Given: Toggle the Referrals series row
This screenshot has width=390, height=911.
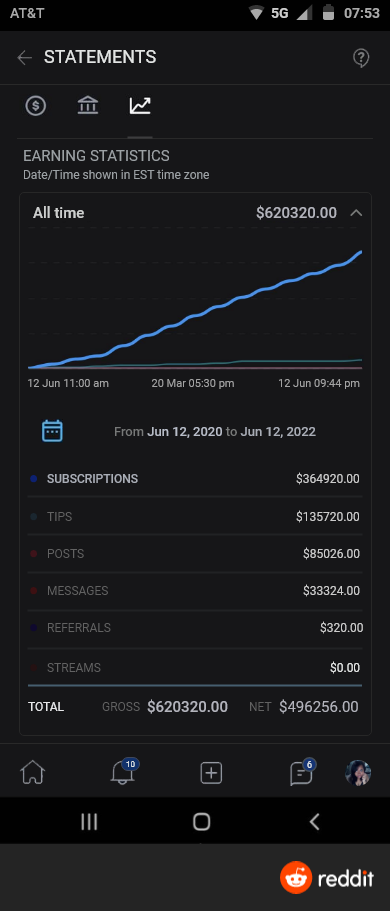Looking at the screenshot, I should pyautogui.click(x=195, y=627).
